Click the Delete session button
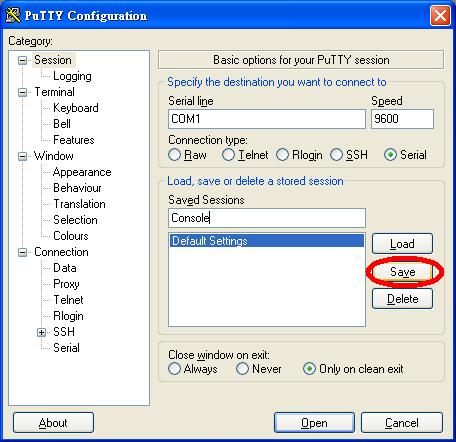Viewport: 456px width, 442px height. pyautogui.click(x=402, y=299)
